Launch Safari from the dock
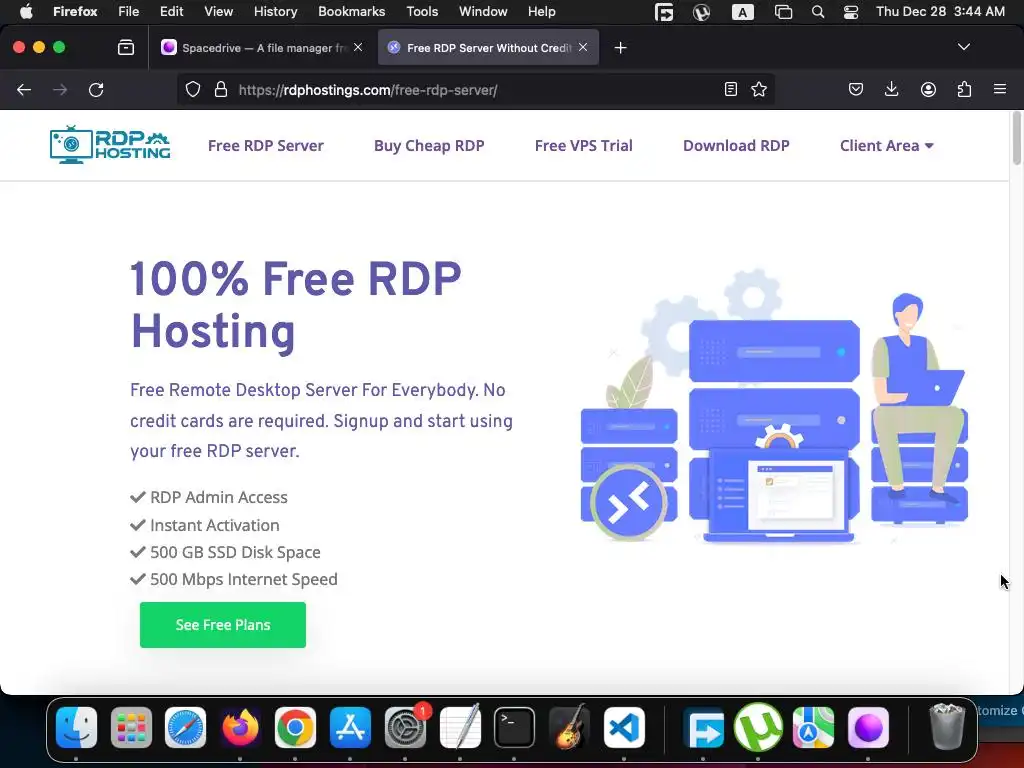This screenshot has height=768, width=1024. pos(185,728)
